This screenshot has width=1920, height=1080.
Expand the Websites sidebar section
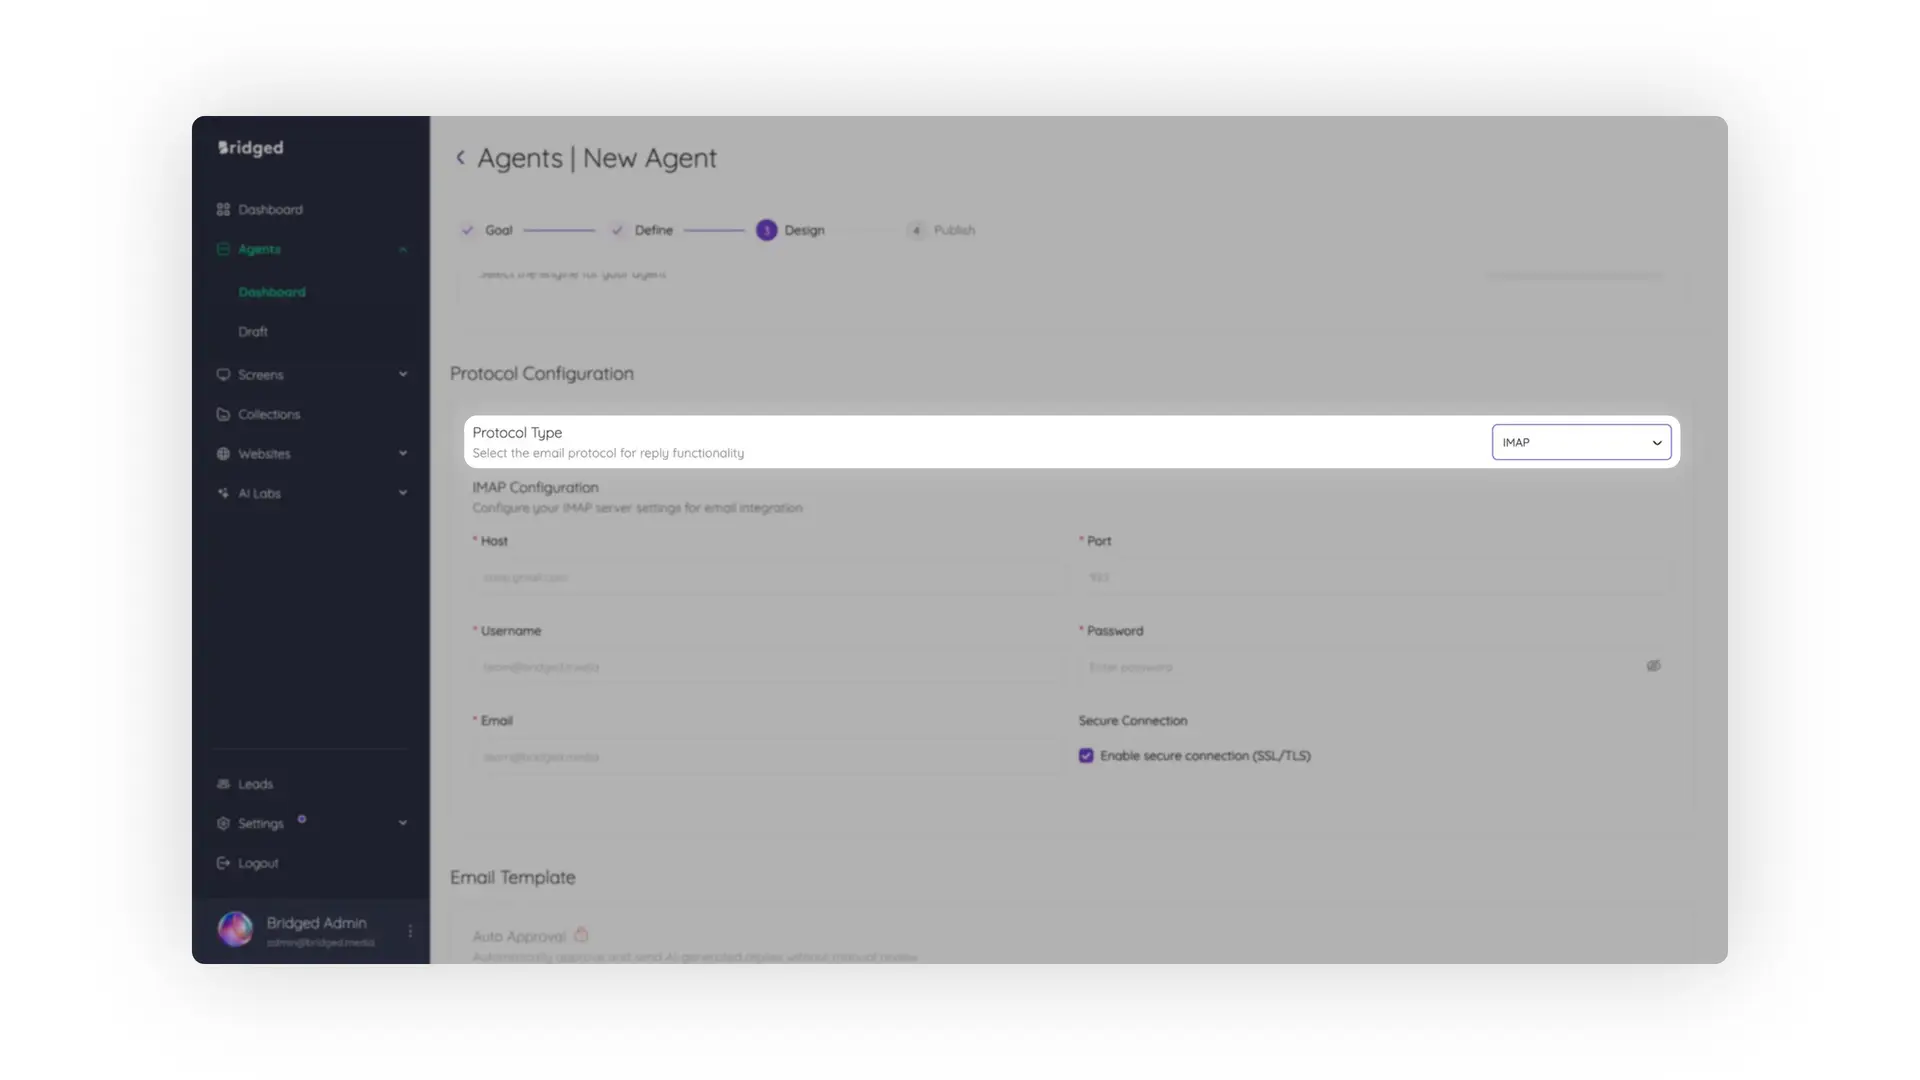[403, 453]
